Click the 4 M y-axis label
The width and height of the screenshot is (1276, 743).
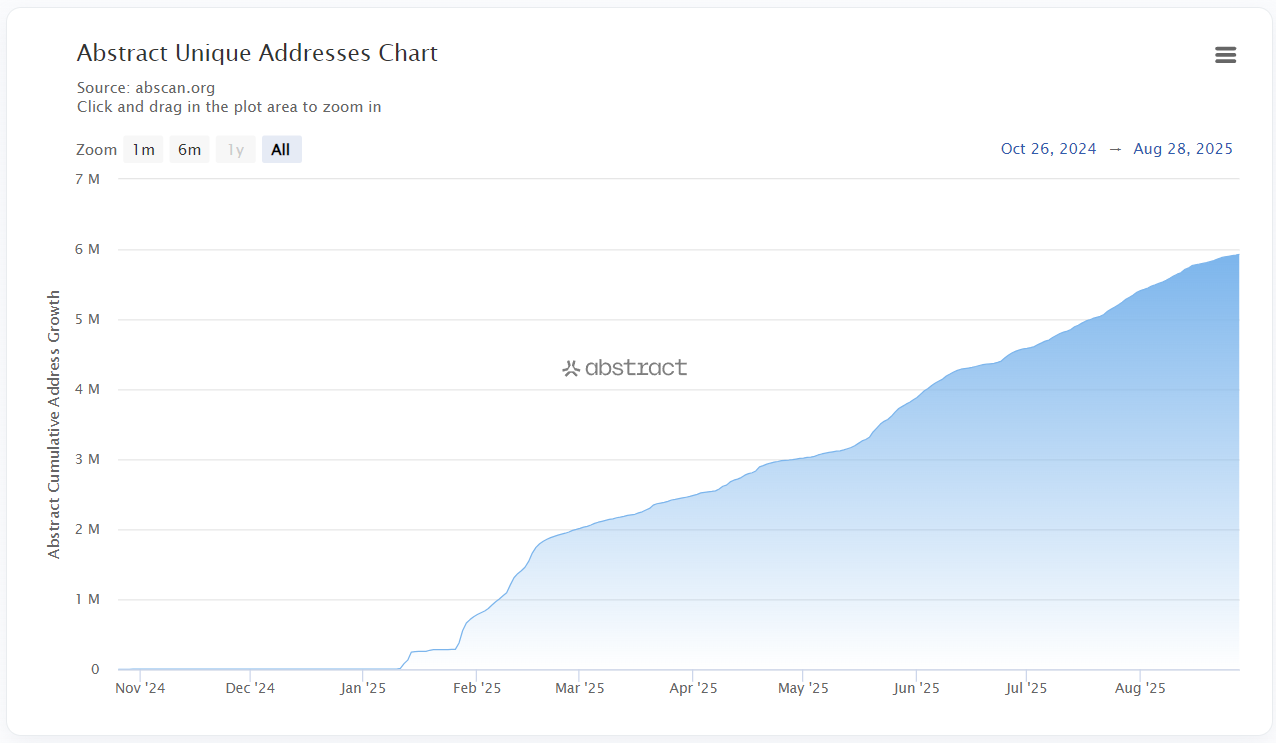point(88,389)
